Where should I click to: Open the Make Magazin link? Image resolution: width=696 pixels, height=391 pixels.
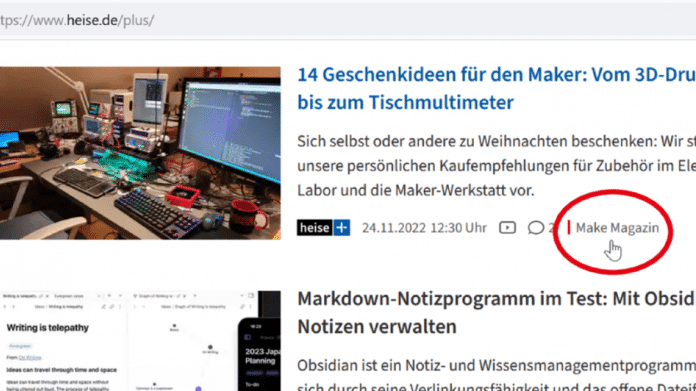(617, 228)
